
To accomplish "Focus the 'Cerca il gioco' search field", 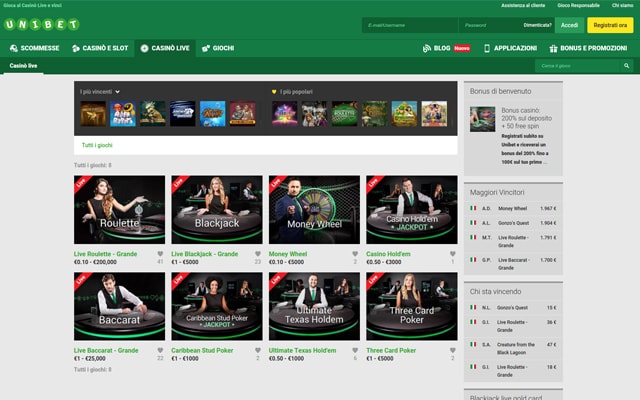I will 578,66.
